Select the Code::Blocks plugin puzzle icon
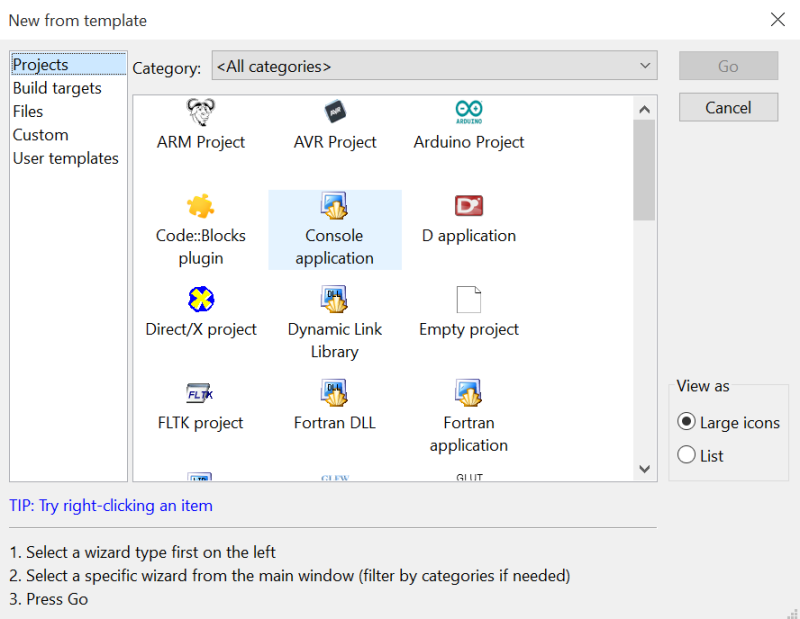The image size is (800, 619). tap(201, 206)
